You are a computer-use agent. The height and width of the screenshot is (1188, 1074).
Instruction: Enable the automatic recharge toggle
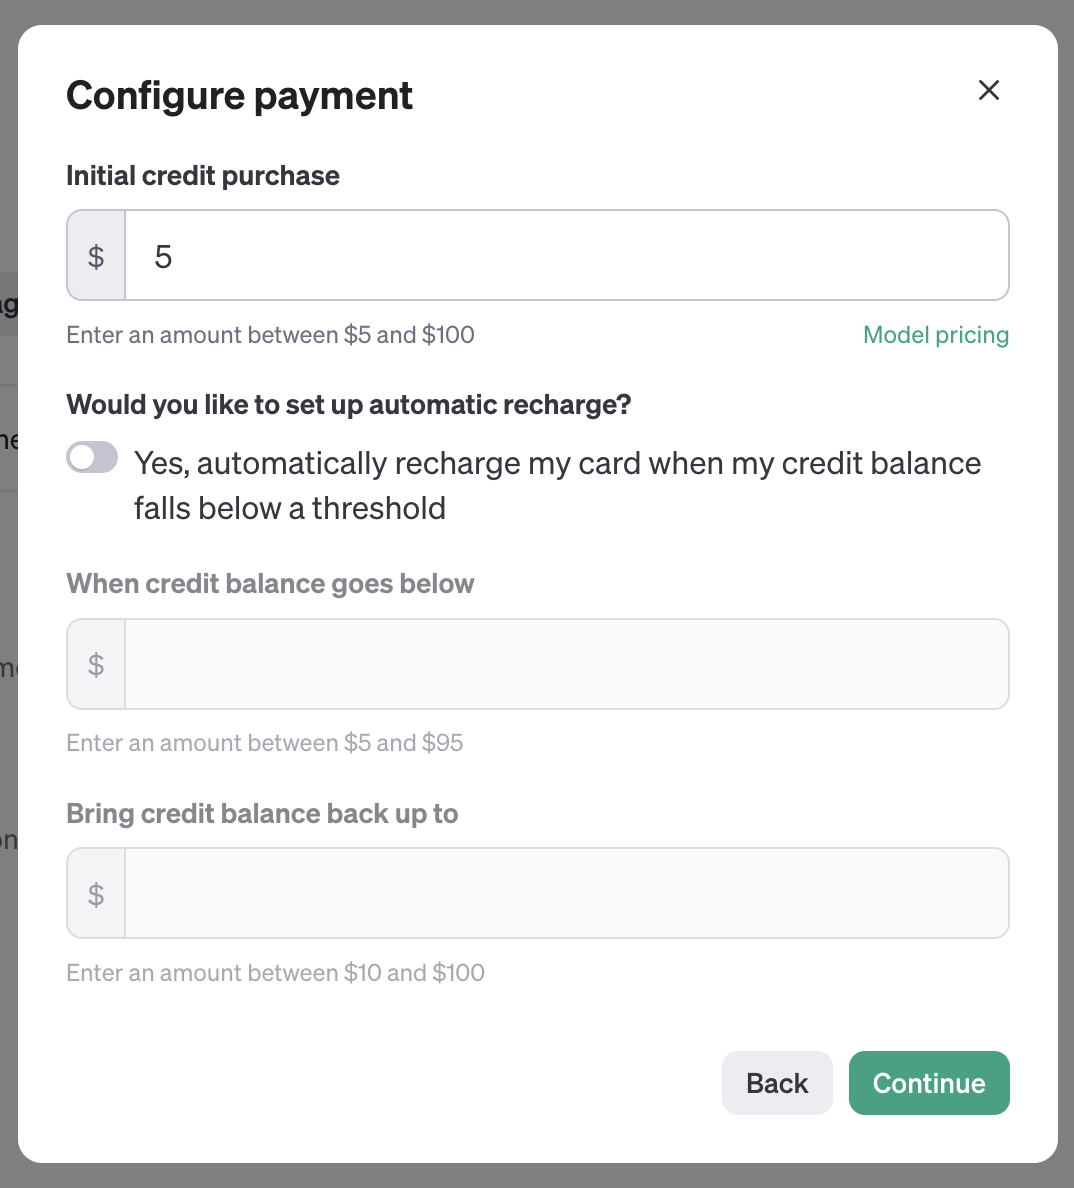[x=92, y=458]
